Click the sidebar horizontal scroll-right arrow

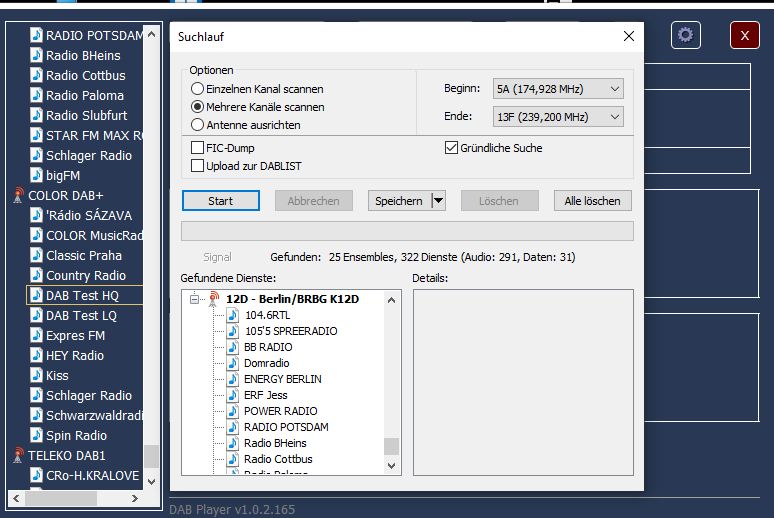point(134,499)
